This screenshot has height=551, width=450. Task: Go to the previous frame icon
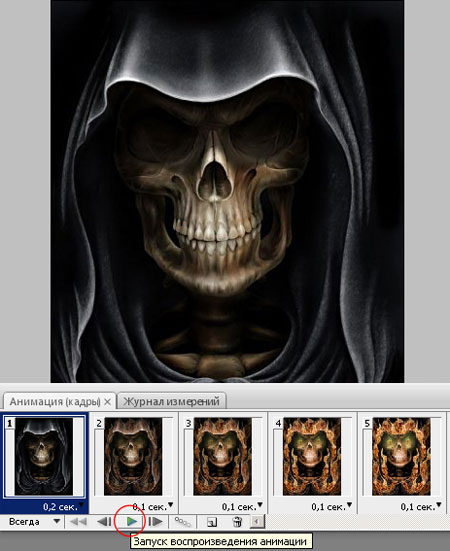[104, 521]
